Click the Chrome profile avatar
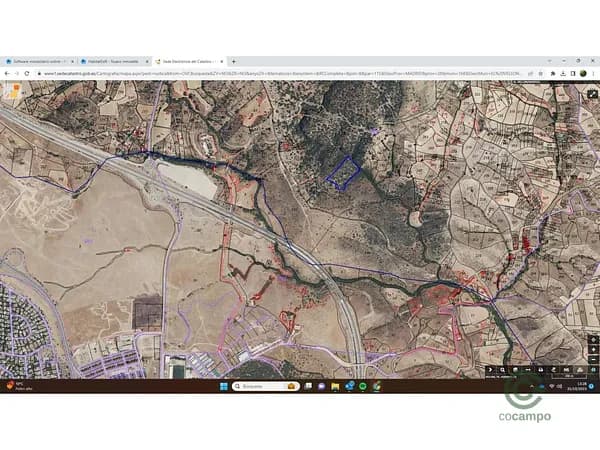Screen dimensions: 600x450 point(582,73)
